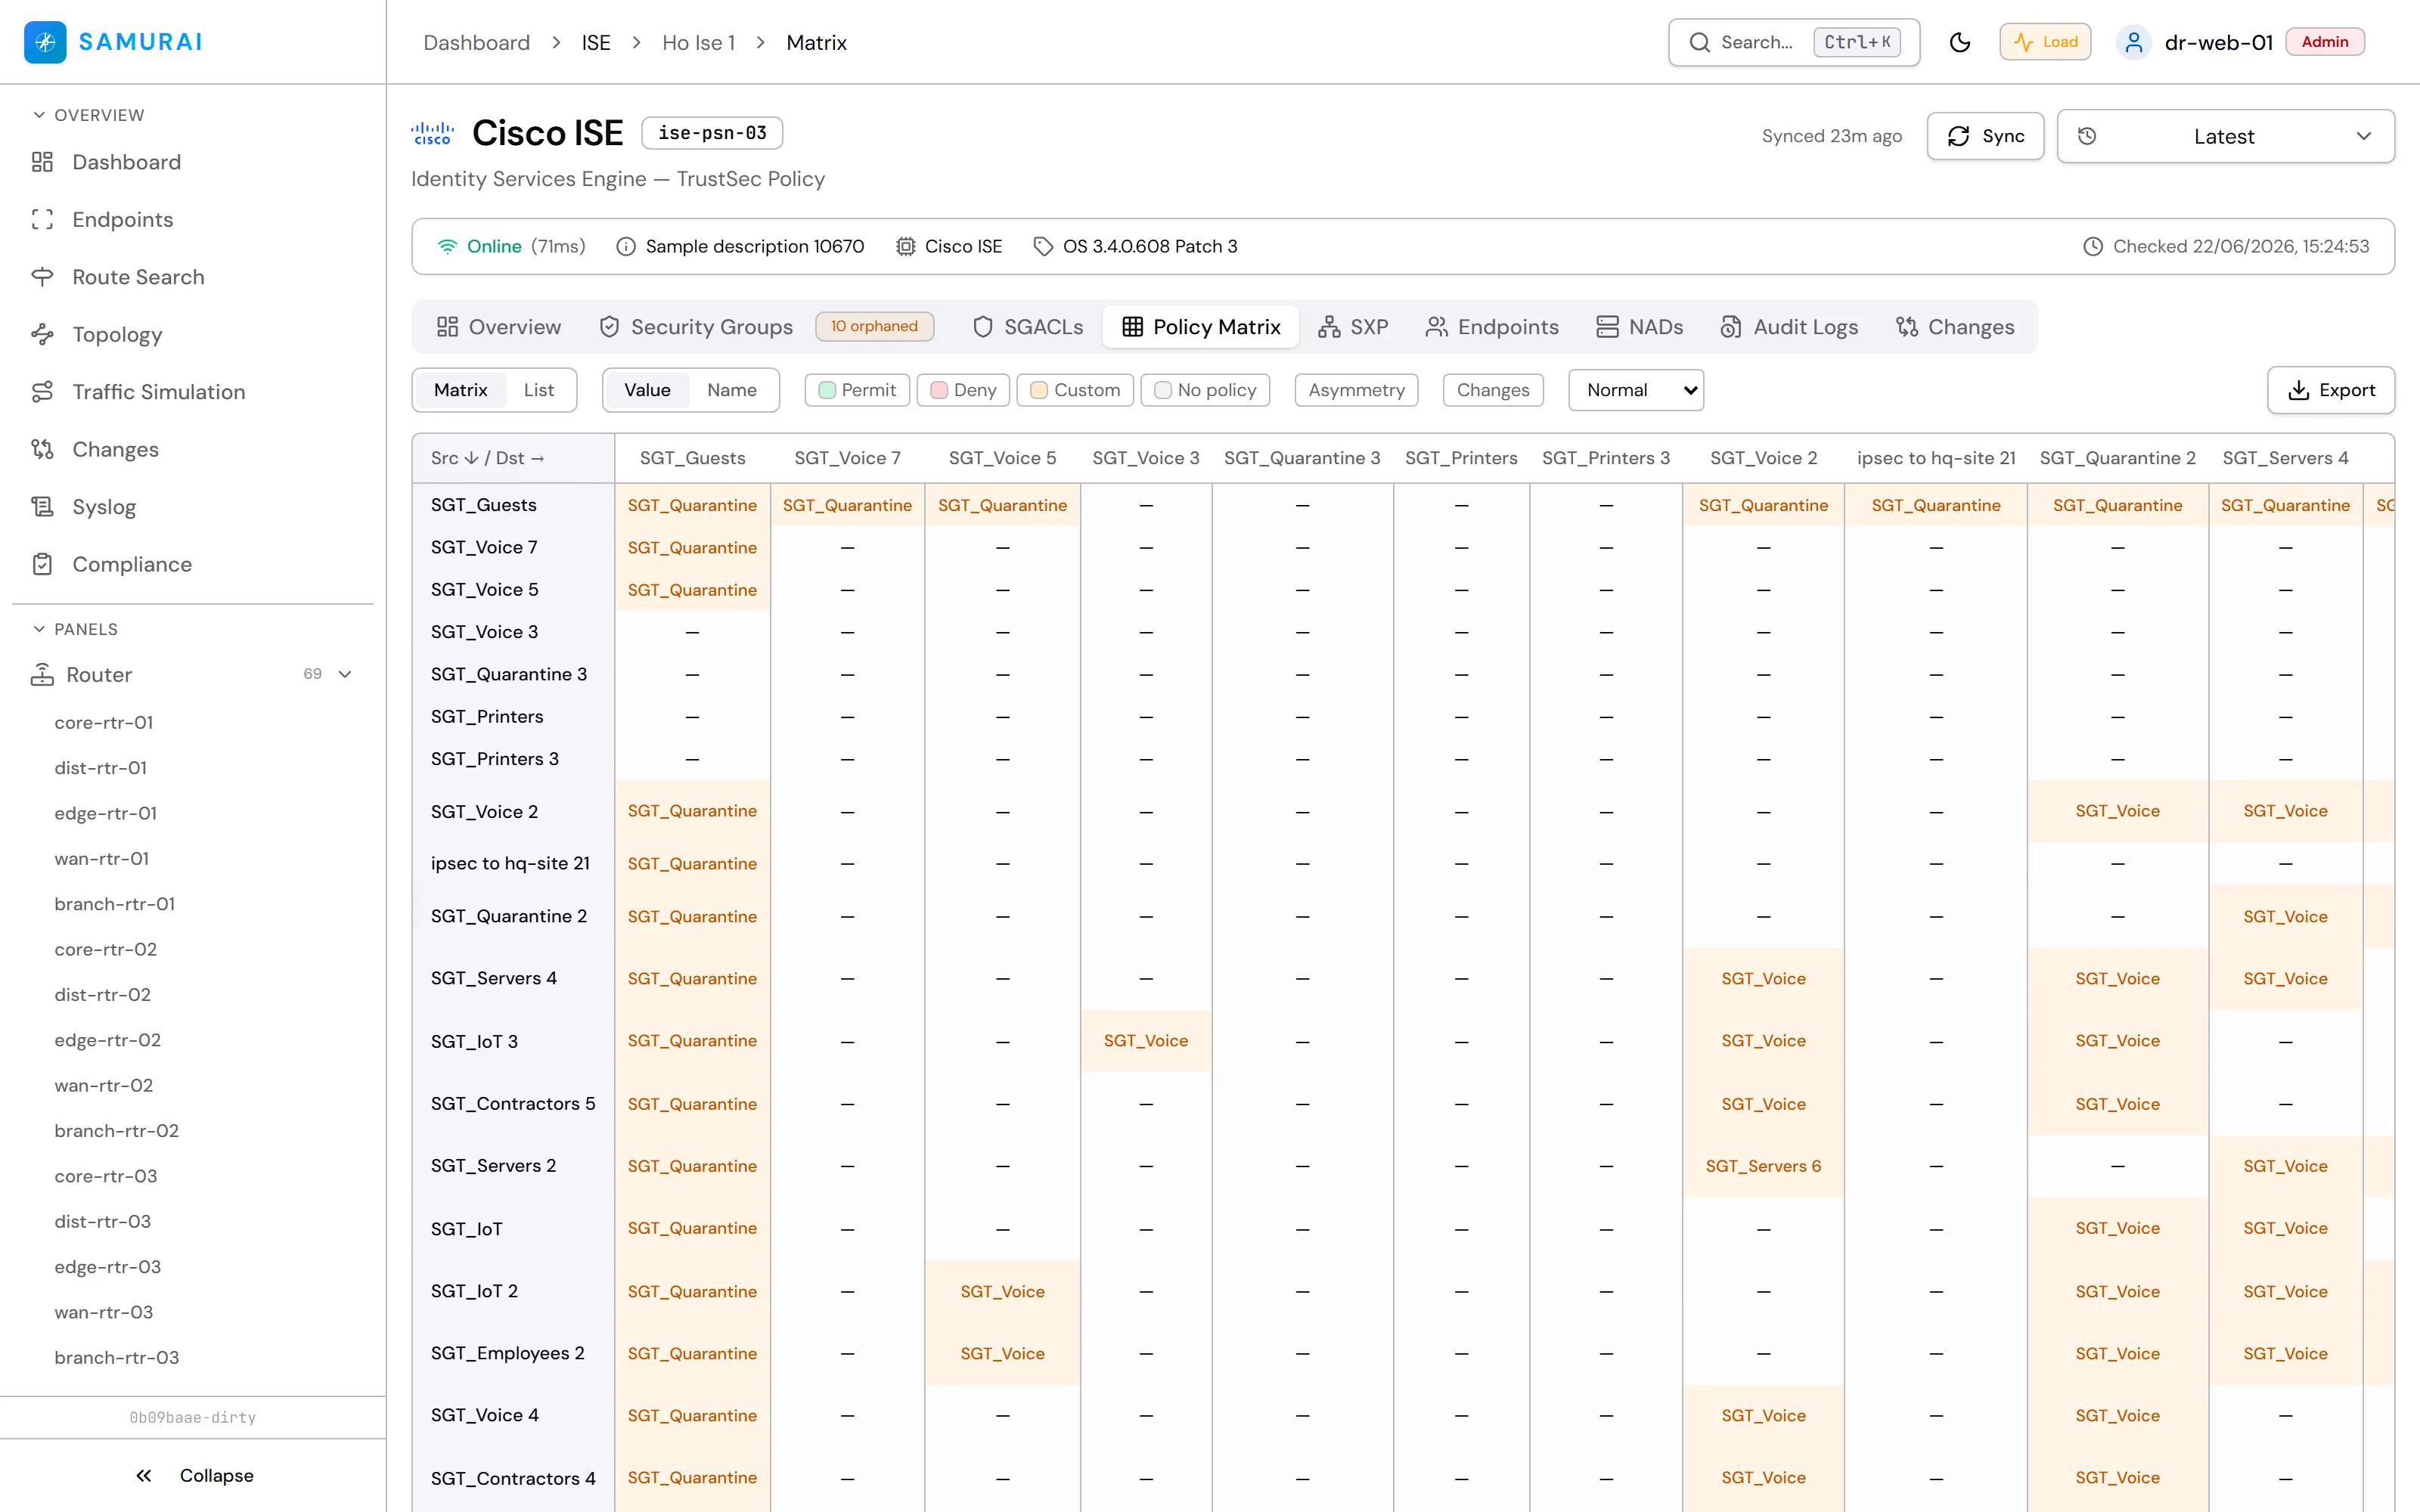
Task: Open the SXP tab
Action: click(1353, 327)
